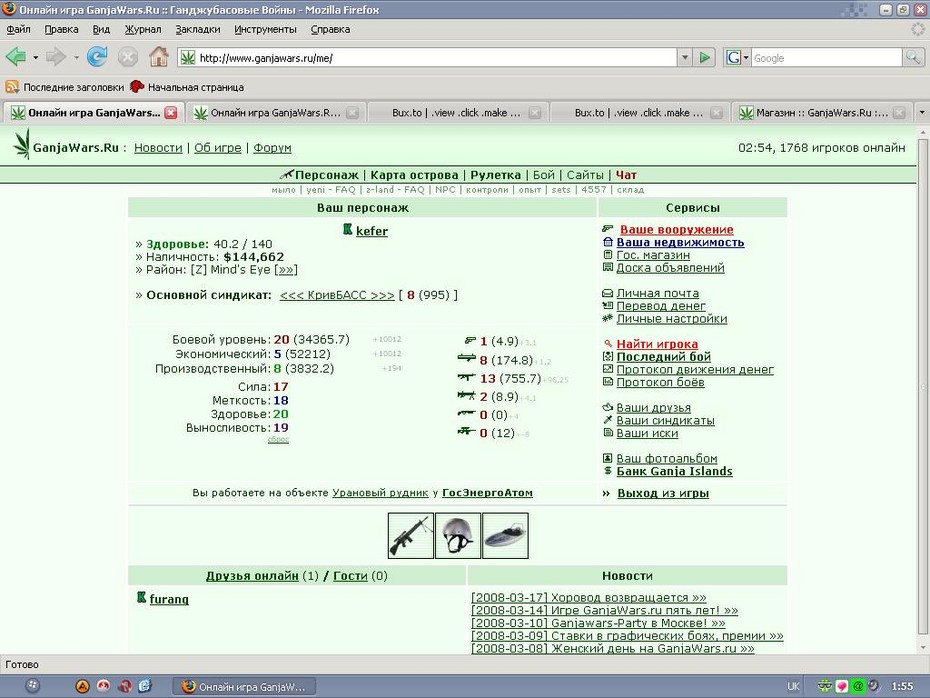The width and height of the screenshot is (930, 698).
Task: Open the Back history dropdown arrow
Action: [36, 58]
